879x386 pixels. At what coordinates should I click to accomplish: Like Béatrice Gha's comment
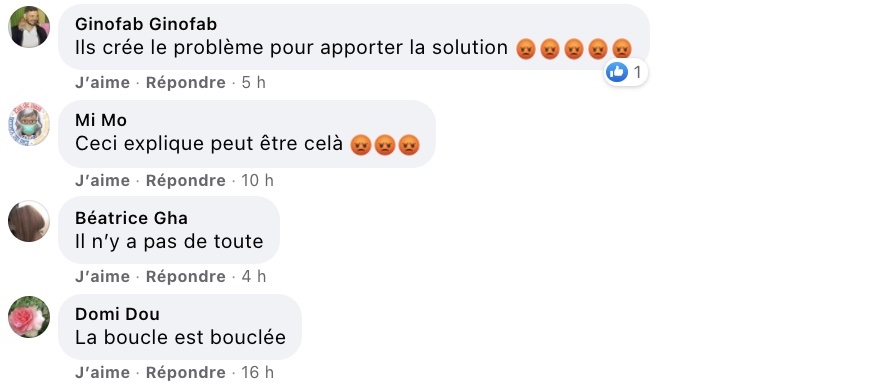click(103, 276)
